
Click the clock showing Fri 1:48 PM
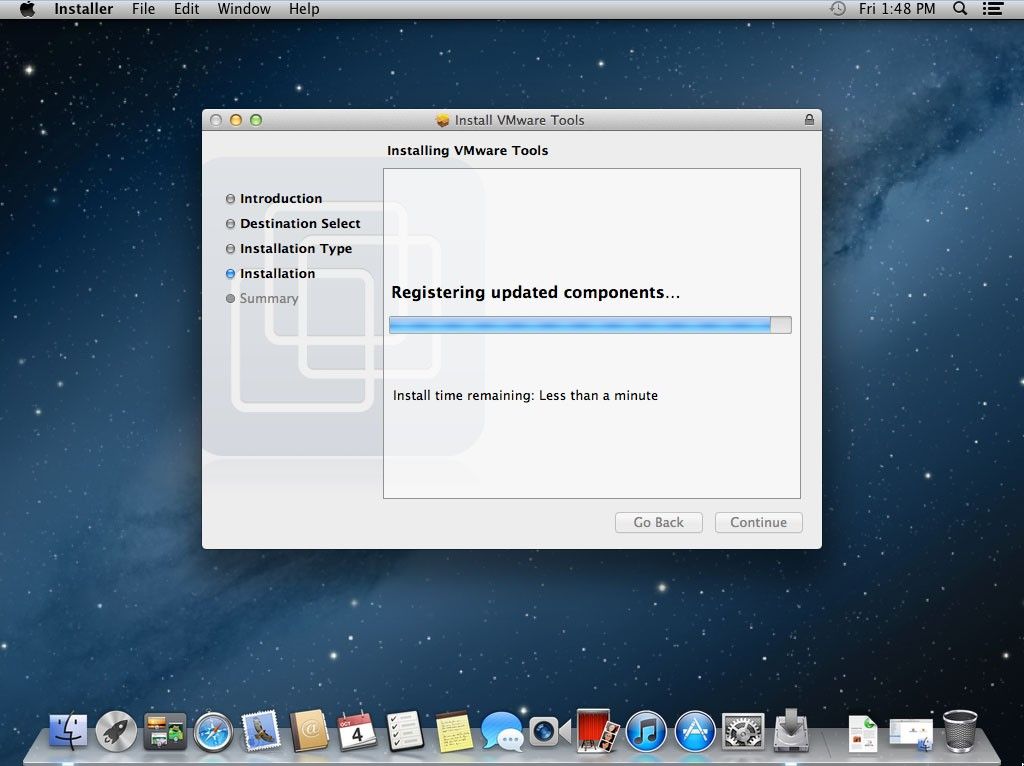click(897, 9)
